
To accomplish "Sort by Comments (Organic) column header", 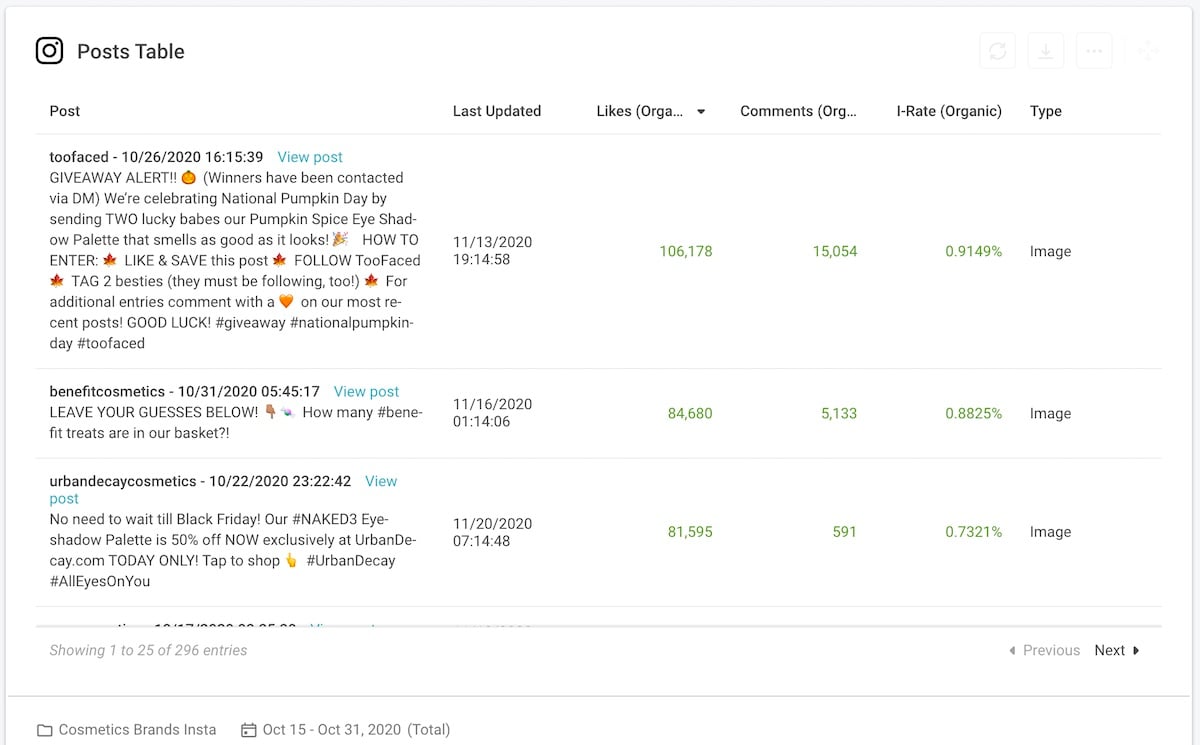I will point(798,111).
